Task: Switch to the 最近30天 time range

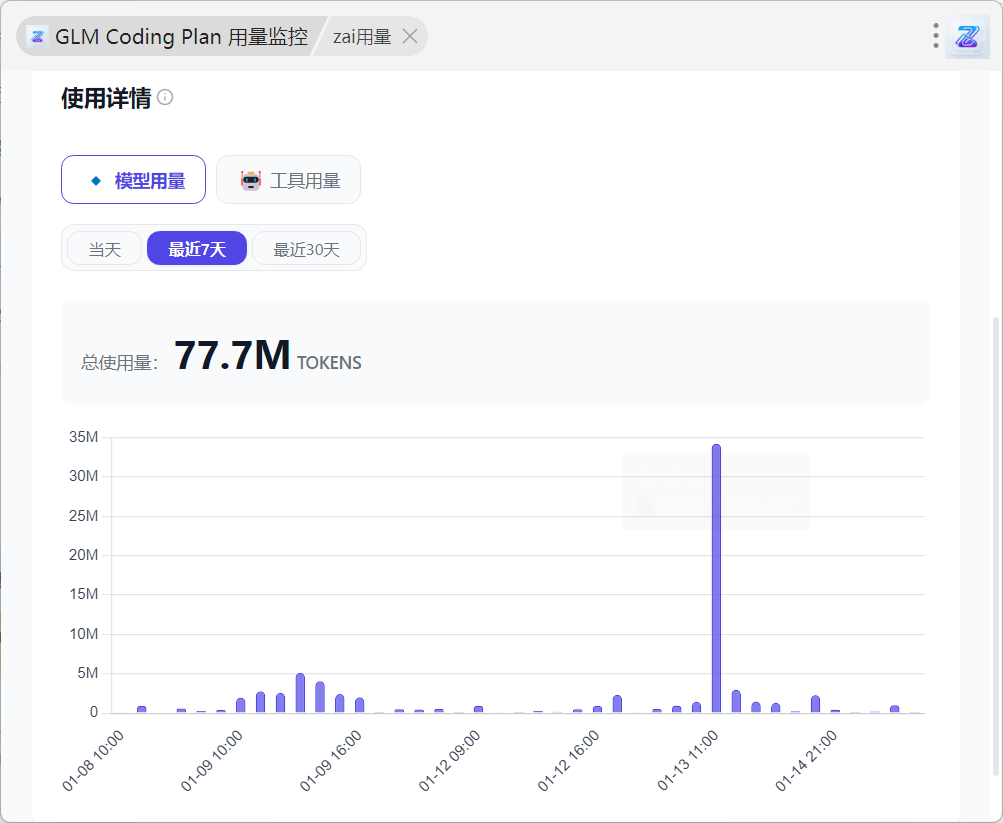Action: (x=306, y=249)
